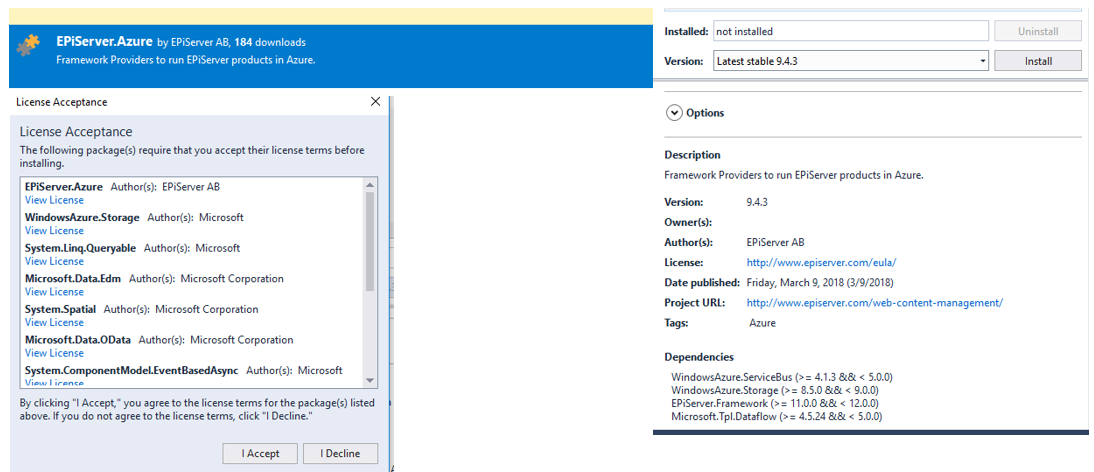1094x472 pixels.
Task: Click the license list scrollbar thumb
Action: point(370,241)
